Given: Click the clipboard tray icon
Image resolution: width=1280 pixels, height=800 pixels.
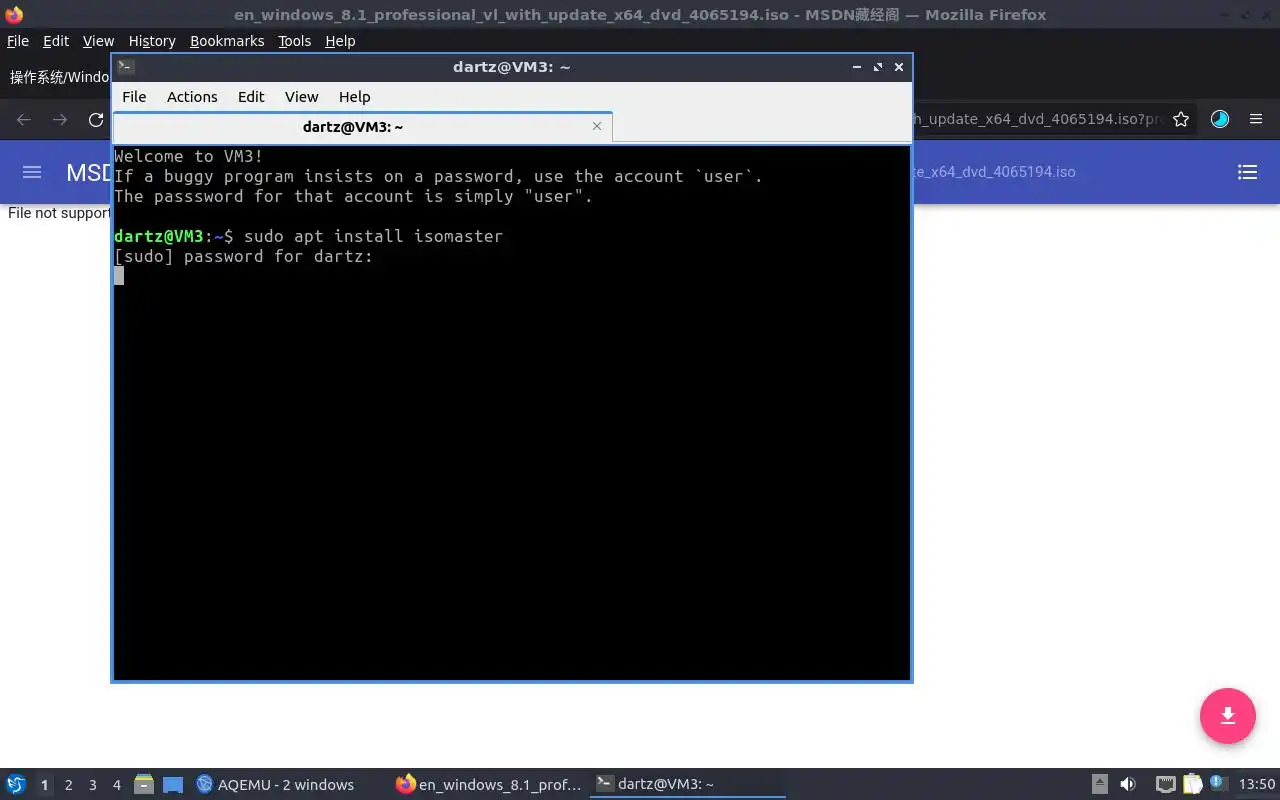Looking at the screenshot, I should pyautogui.click(x=1193, y=784).
